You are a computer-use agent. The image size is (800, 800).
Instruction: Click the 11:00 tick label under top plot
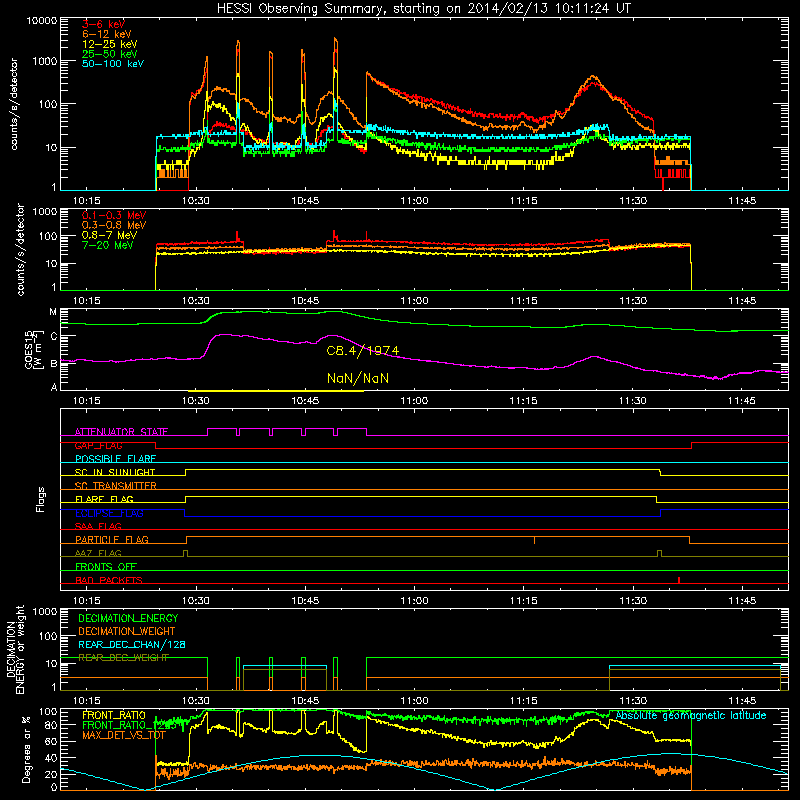click(414, 201)
